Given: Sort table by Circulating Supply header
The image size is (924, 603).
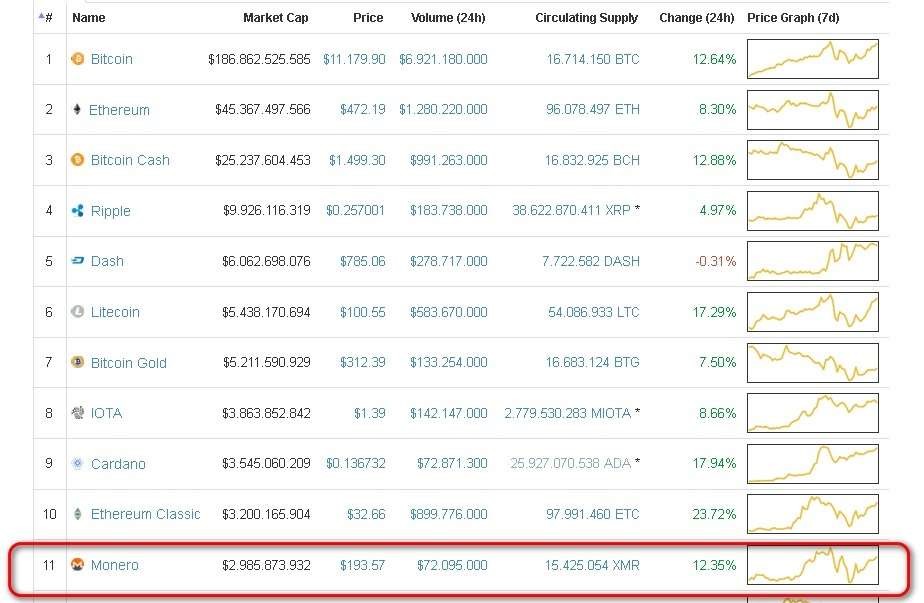Looking at the screenshot, I should [x=586, y=18].
